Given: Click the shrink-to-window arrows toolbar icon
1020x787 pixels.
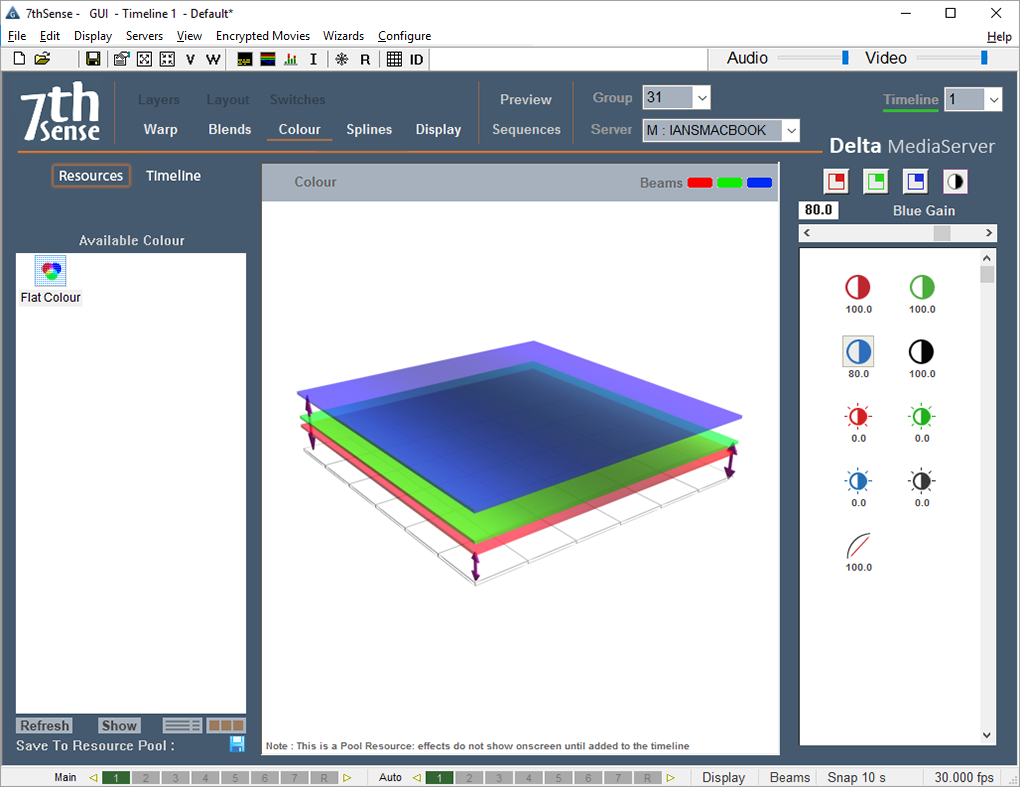Looking at the screenshot, I should [x=167, y=60].
